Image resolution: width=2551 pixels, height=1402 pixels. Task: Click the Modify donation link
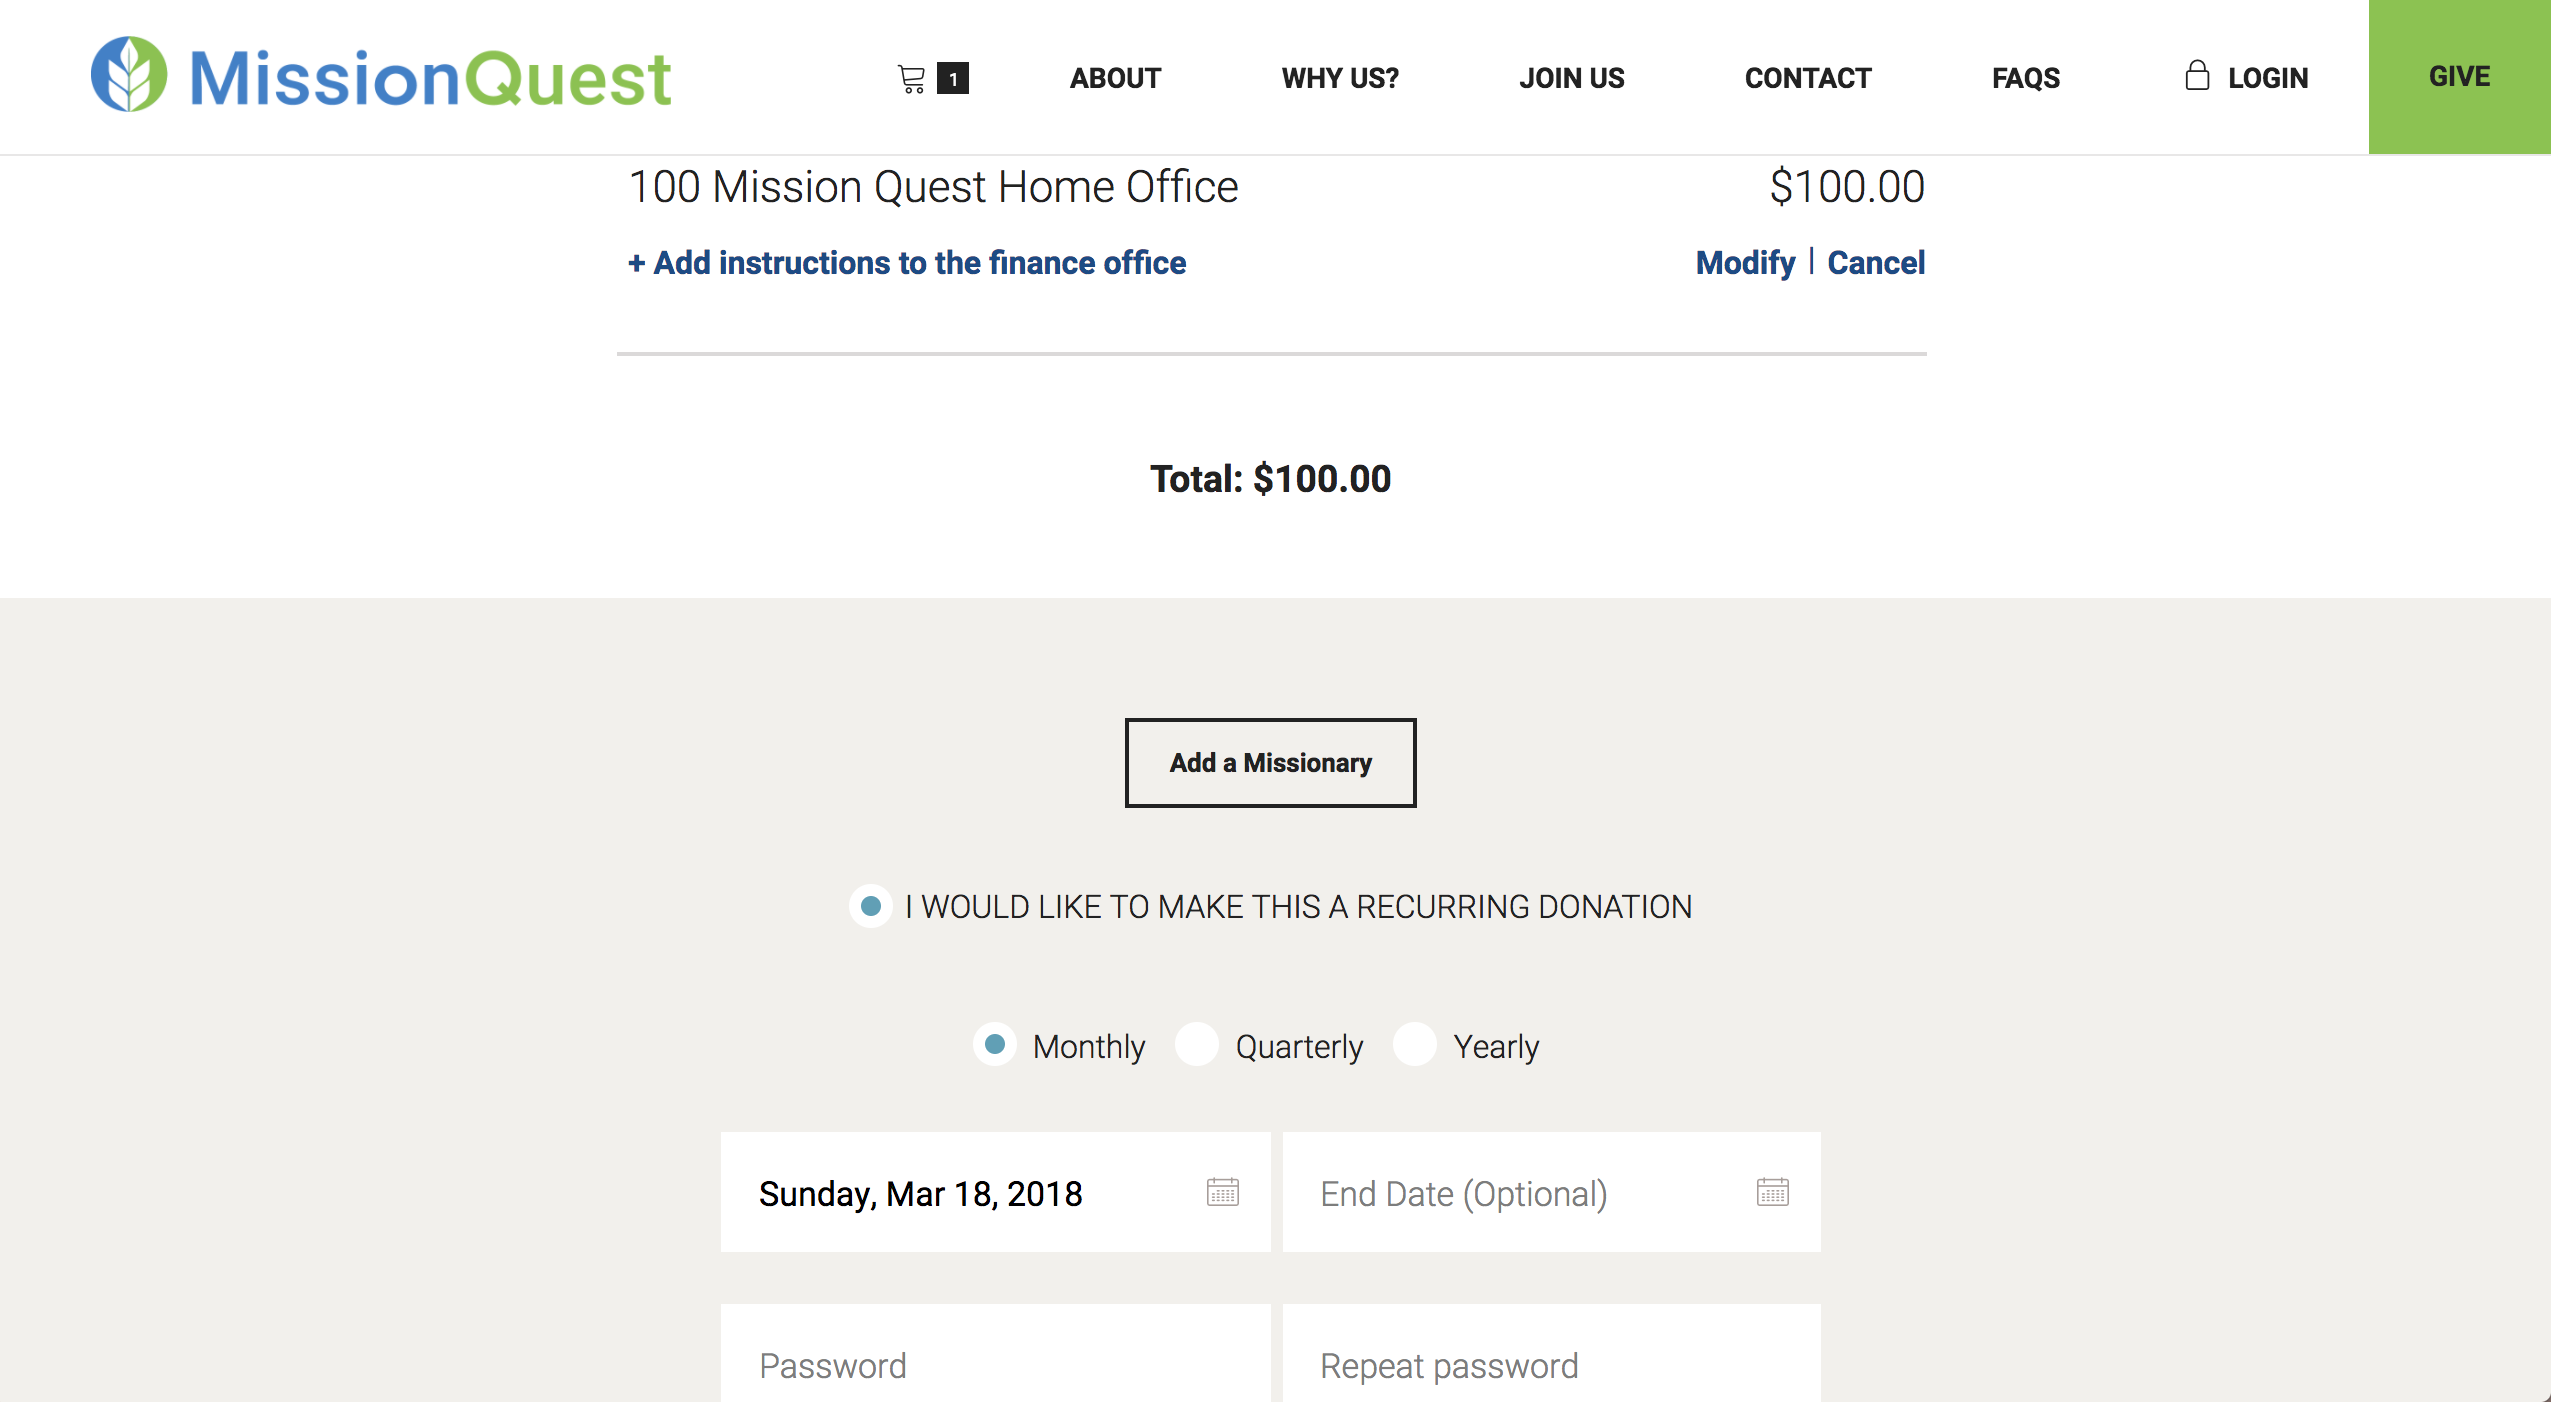(x=1745, y=263)
